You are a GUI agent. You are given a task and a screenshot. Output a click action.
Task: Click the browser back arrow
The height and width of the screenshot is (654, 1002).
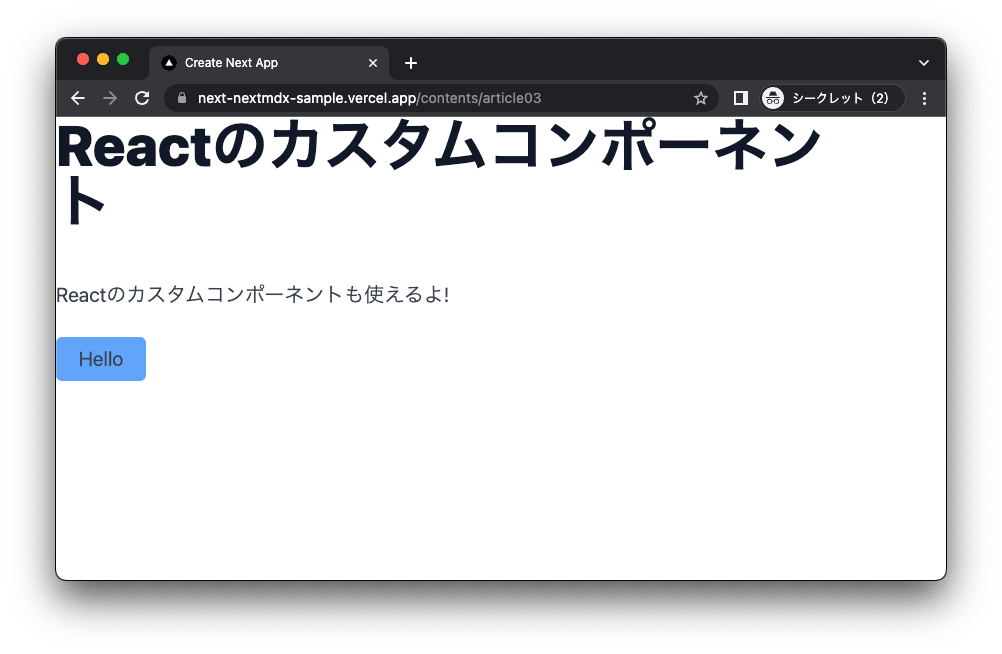78,98
